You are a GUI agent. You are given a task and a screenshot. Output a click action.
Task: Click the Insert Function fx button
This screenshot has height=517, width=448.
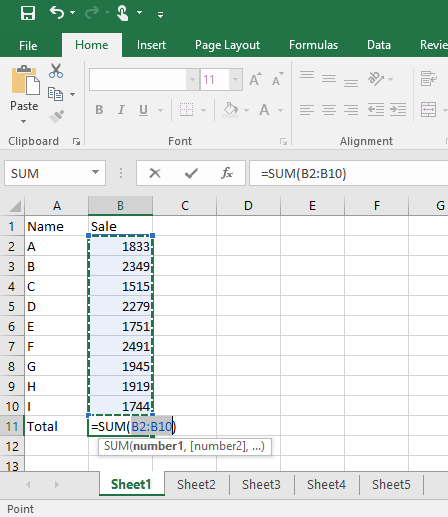pyautogui.click(x=227, y=173)
